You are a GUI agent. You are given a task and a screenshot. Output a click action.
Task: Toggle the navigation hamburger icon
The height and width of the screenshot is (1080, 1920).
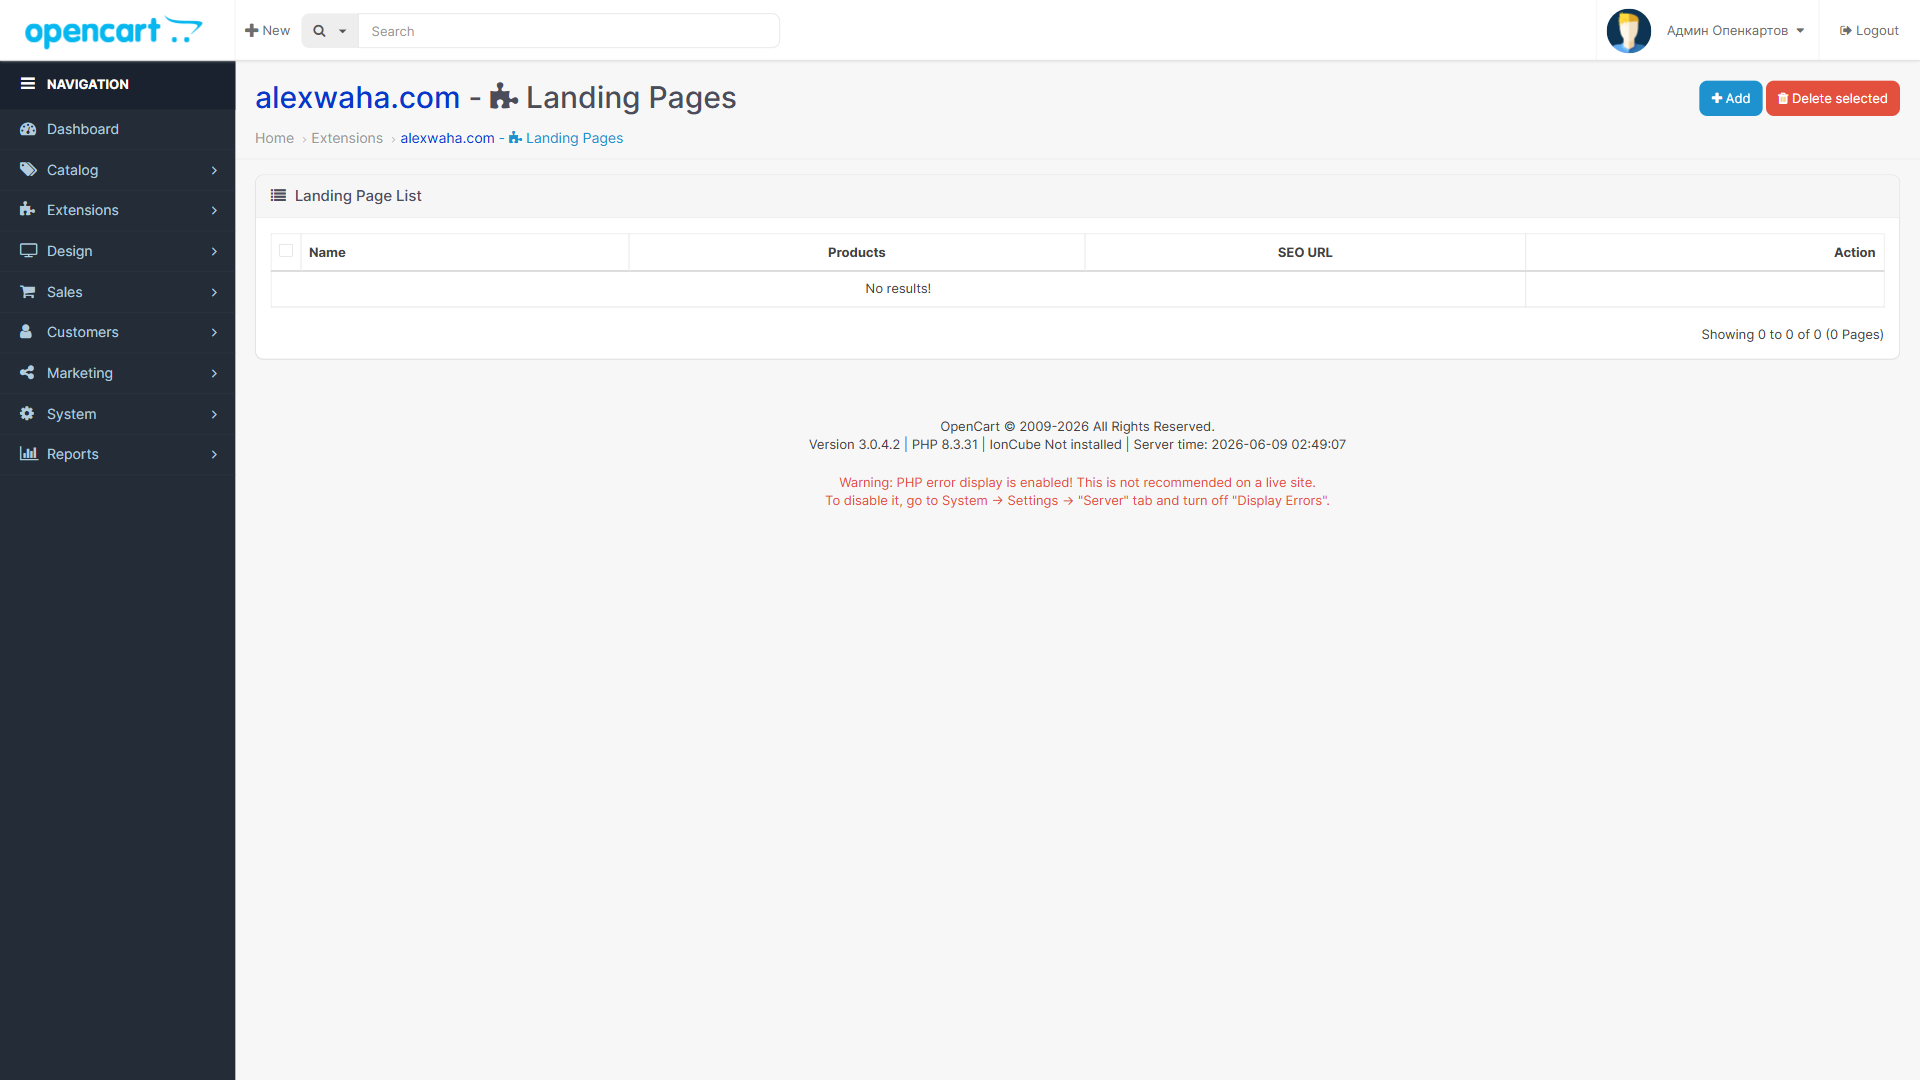pos(28,84)
